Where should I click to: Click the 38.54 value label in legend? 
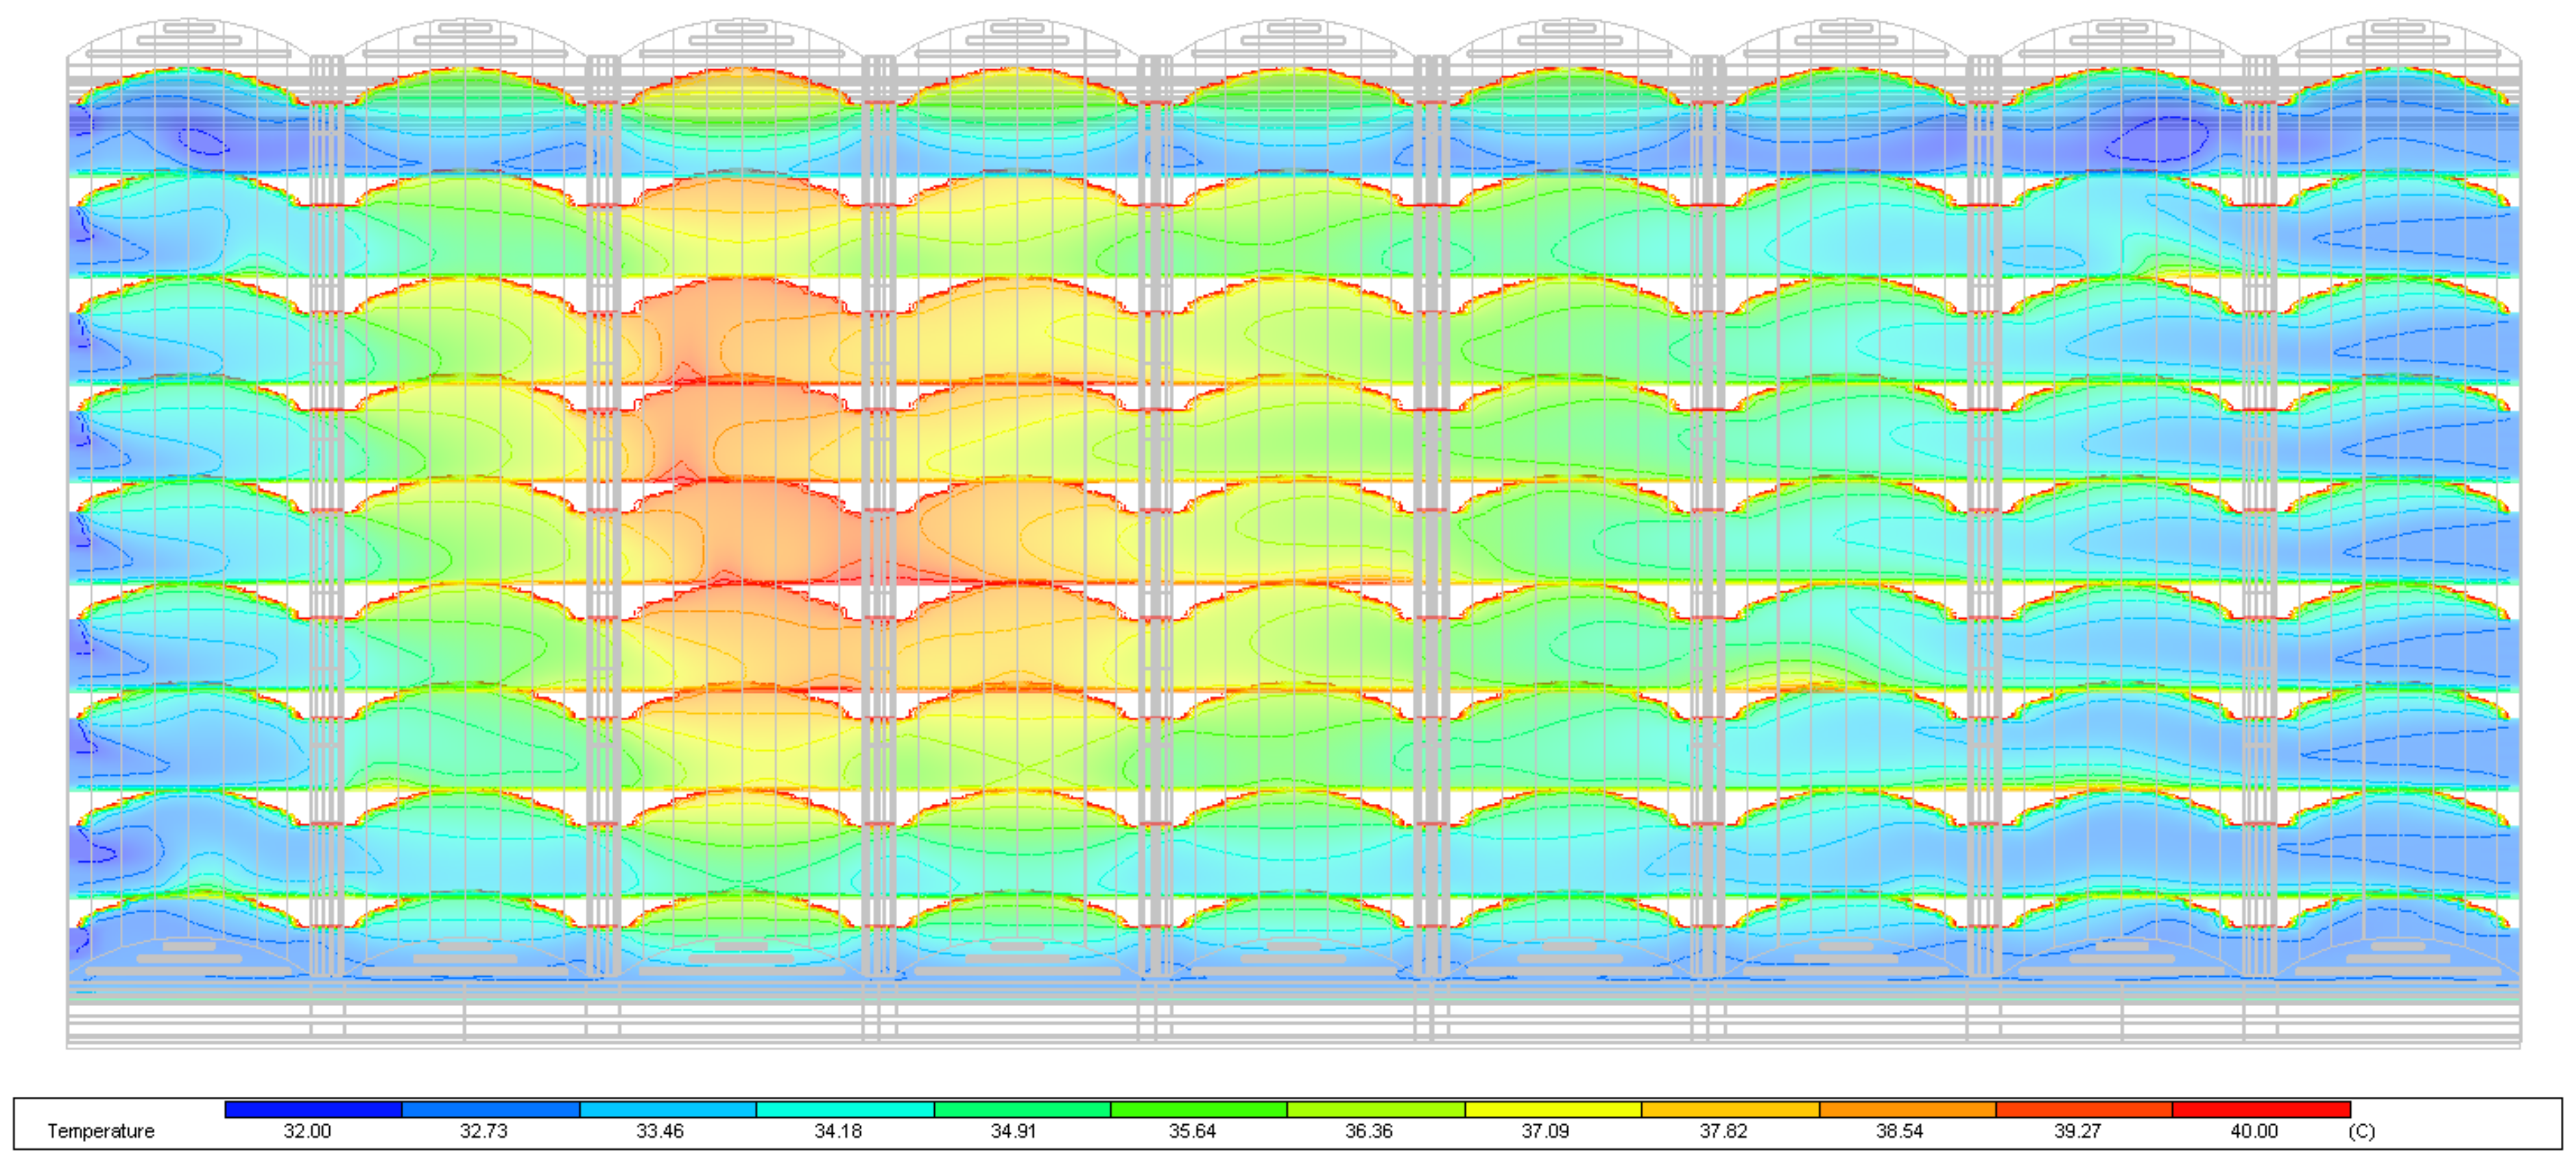[1899, 1131]
